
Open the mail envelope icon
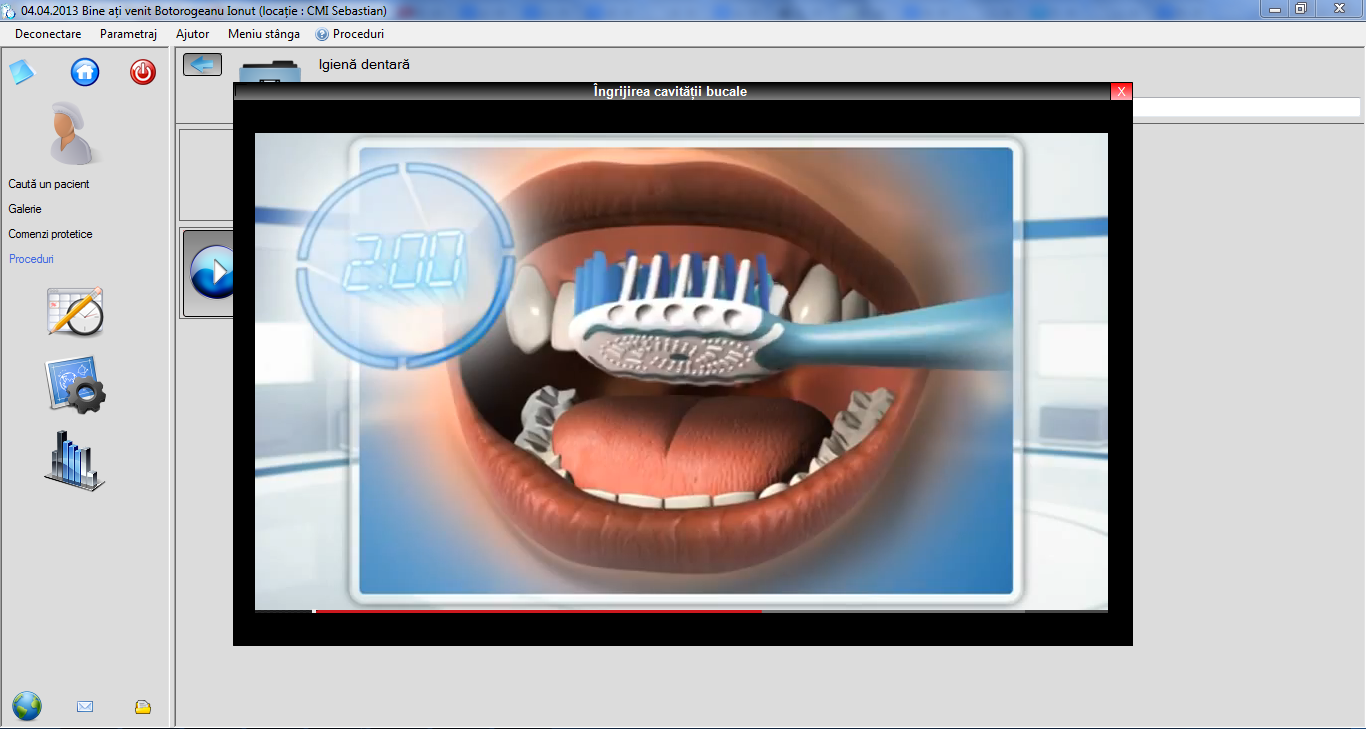pos(85,707)
